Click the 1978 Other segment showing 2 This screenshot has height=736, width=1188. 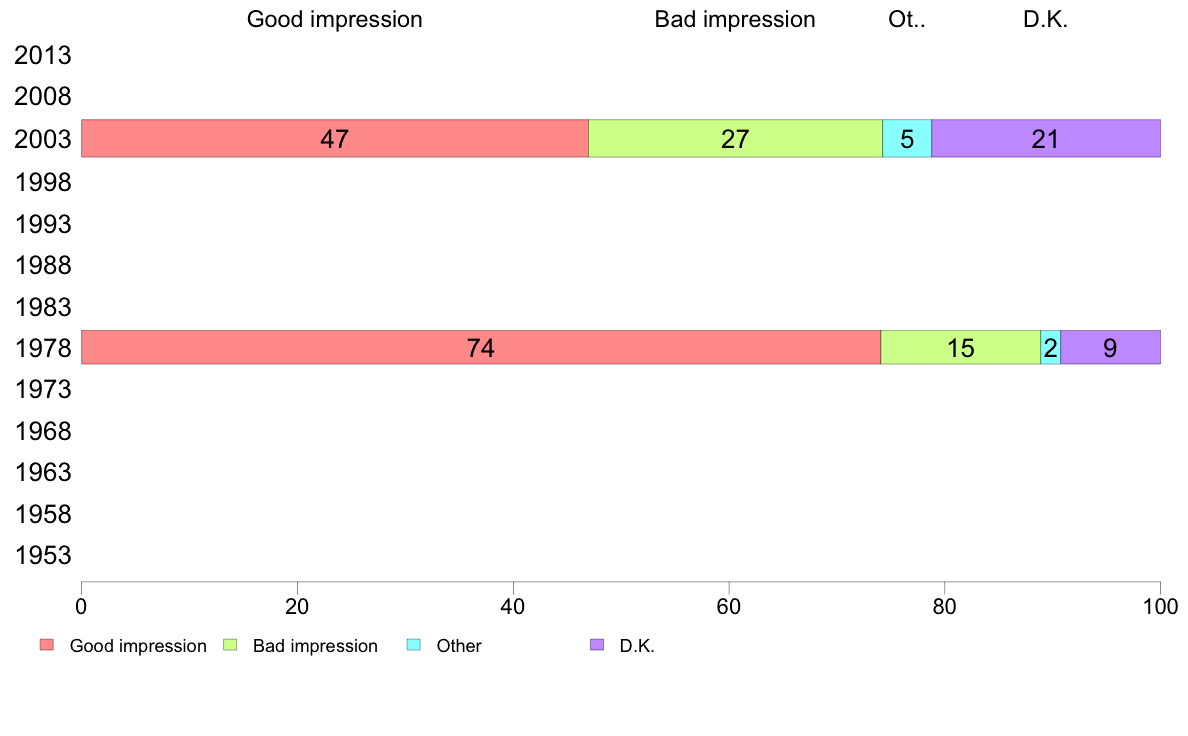point(1050,348)
